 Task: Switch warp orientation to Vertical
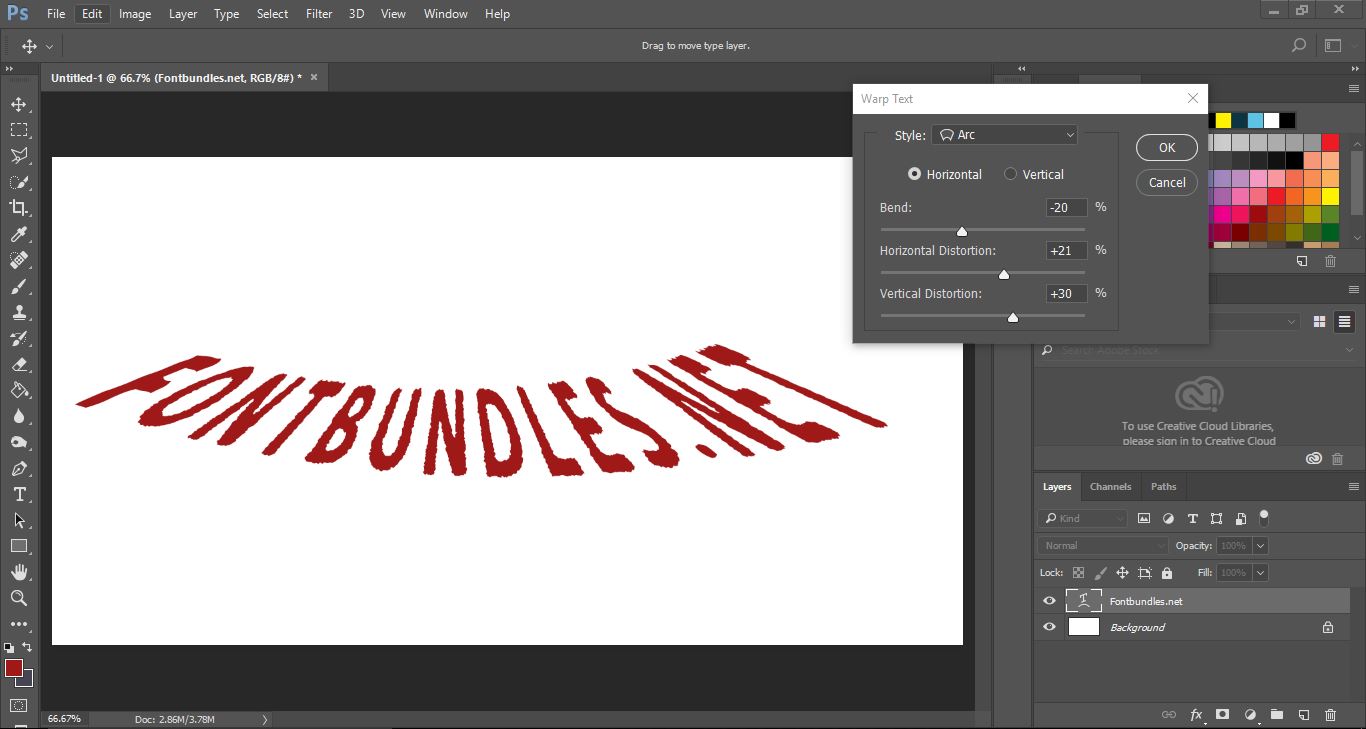[1010, 173]
